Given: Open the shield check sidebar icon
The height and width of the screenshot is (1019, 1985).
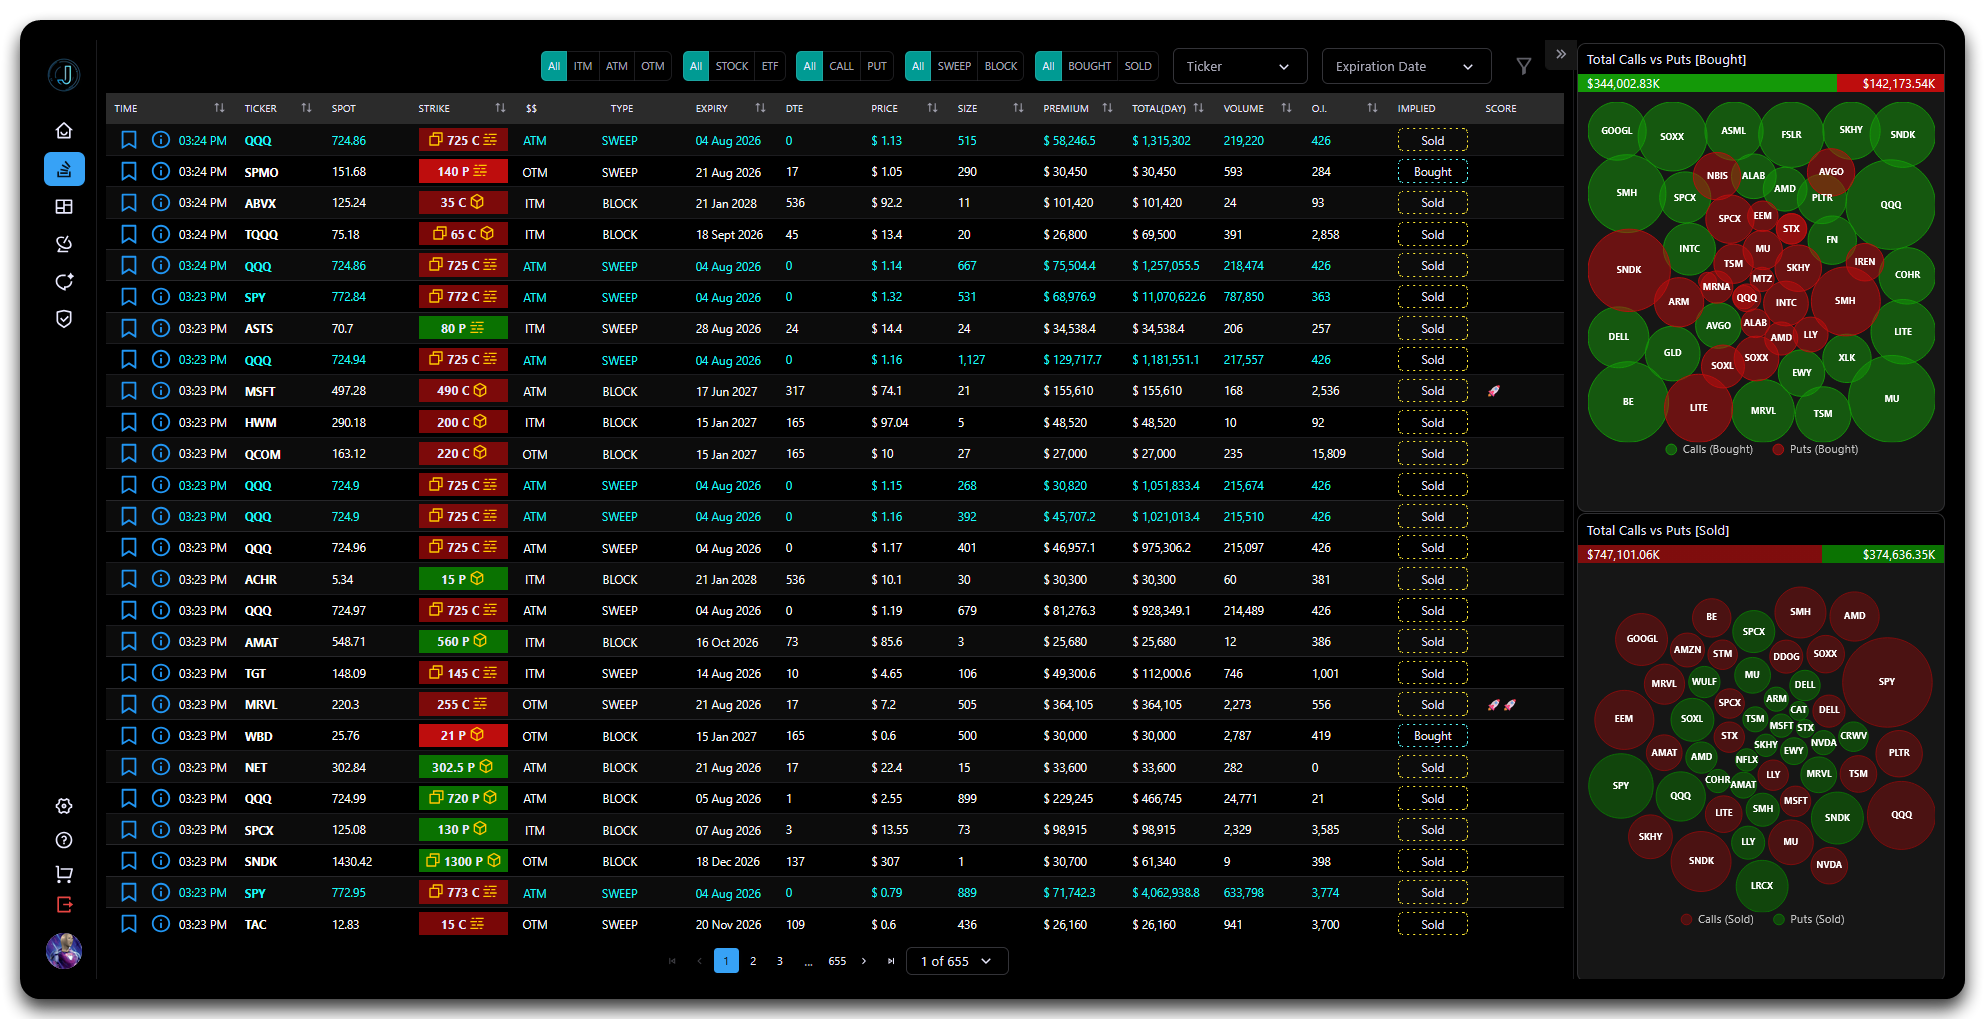Looking at the screenshot, I should tap(64, 319).
